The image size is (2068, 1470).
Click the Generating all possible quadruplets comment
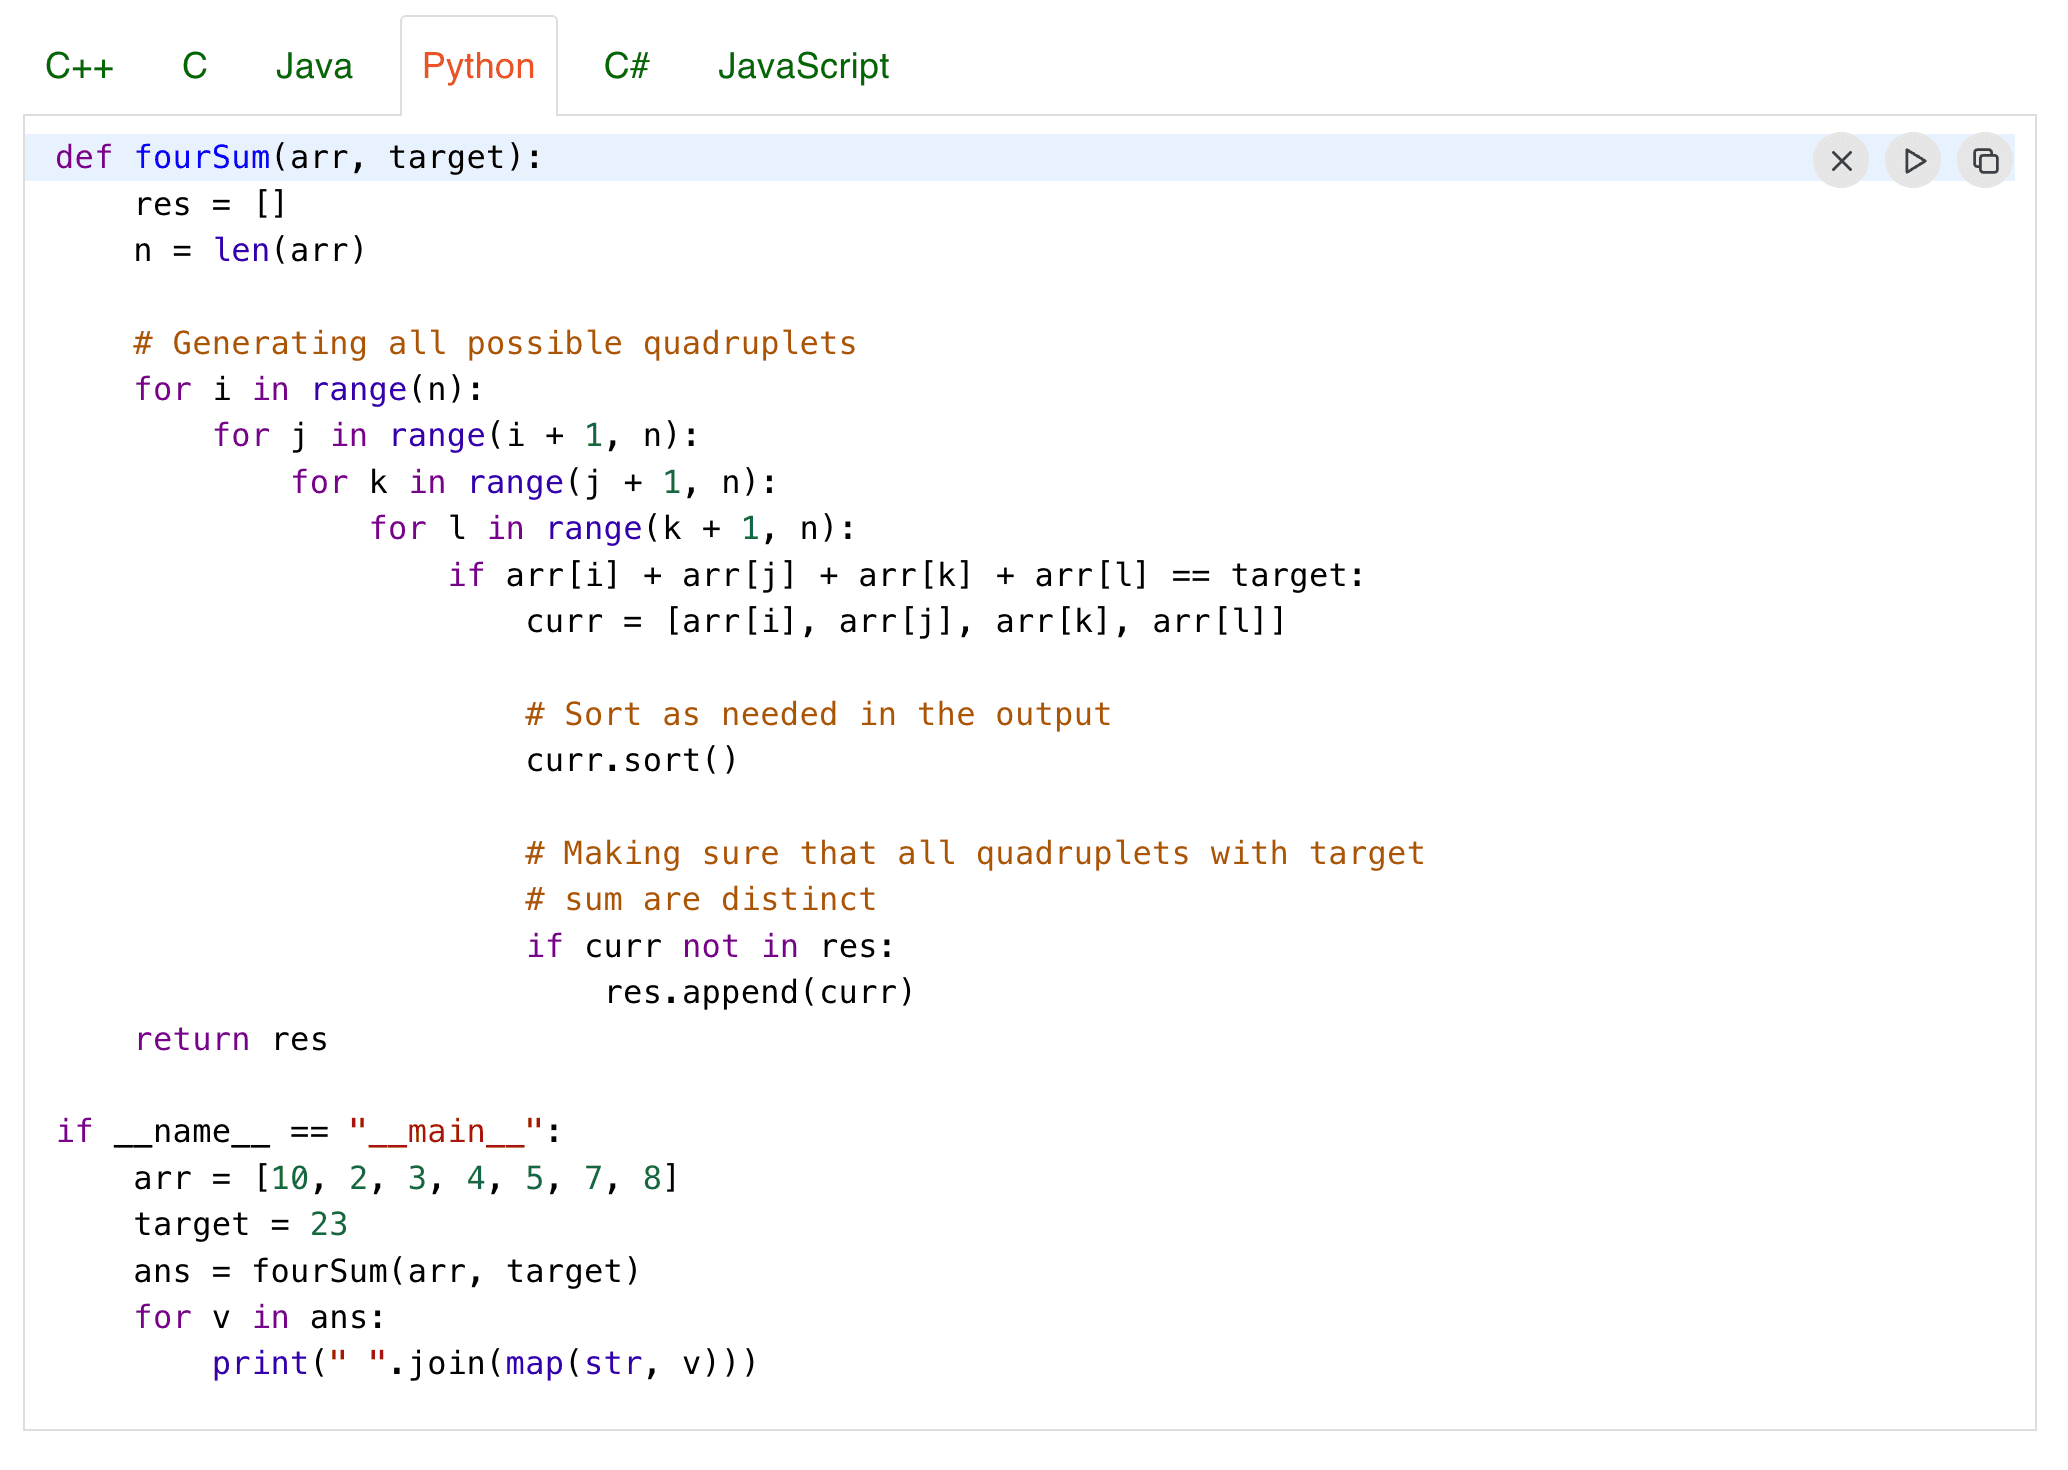coord(494,343)
